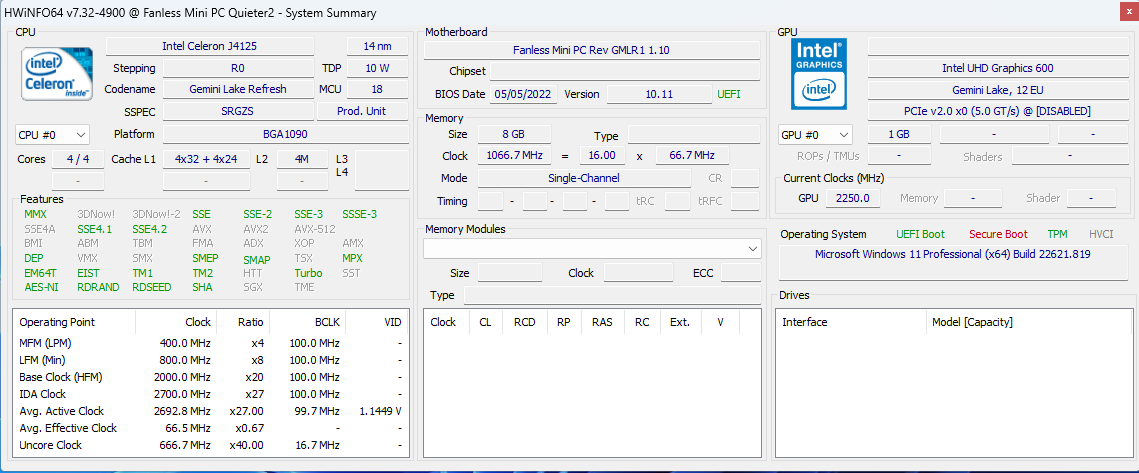Click the BIOS Date 05/05/2022 field

click(524, 94)
